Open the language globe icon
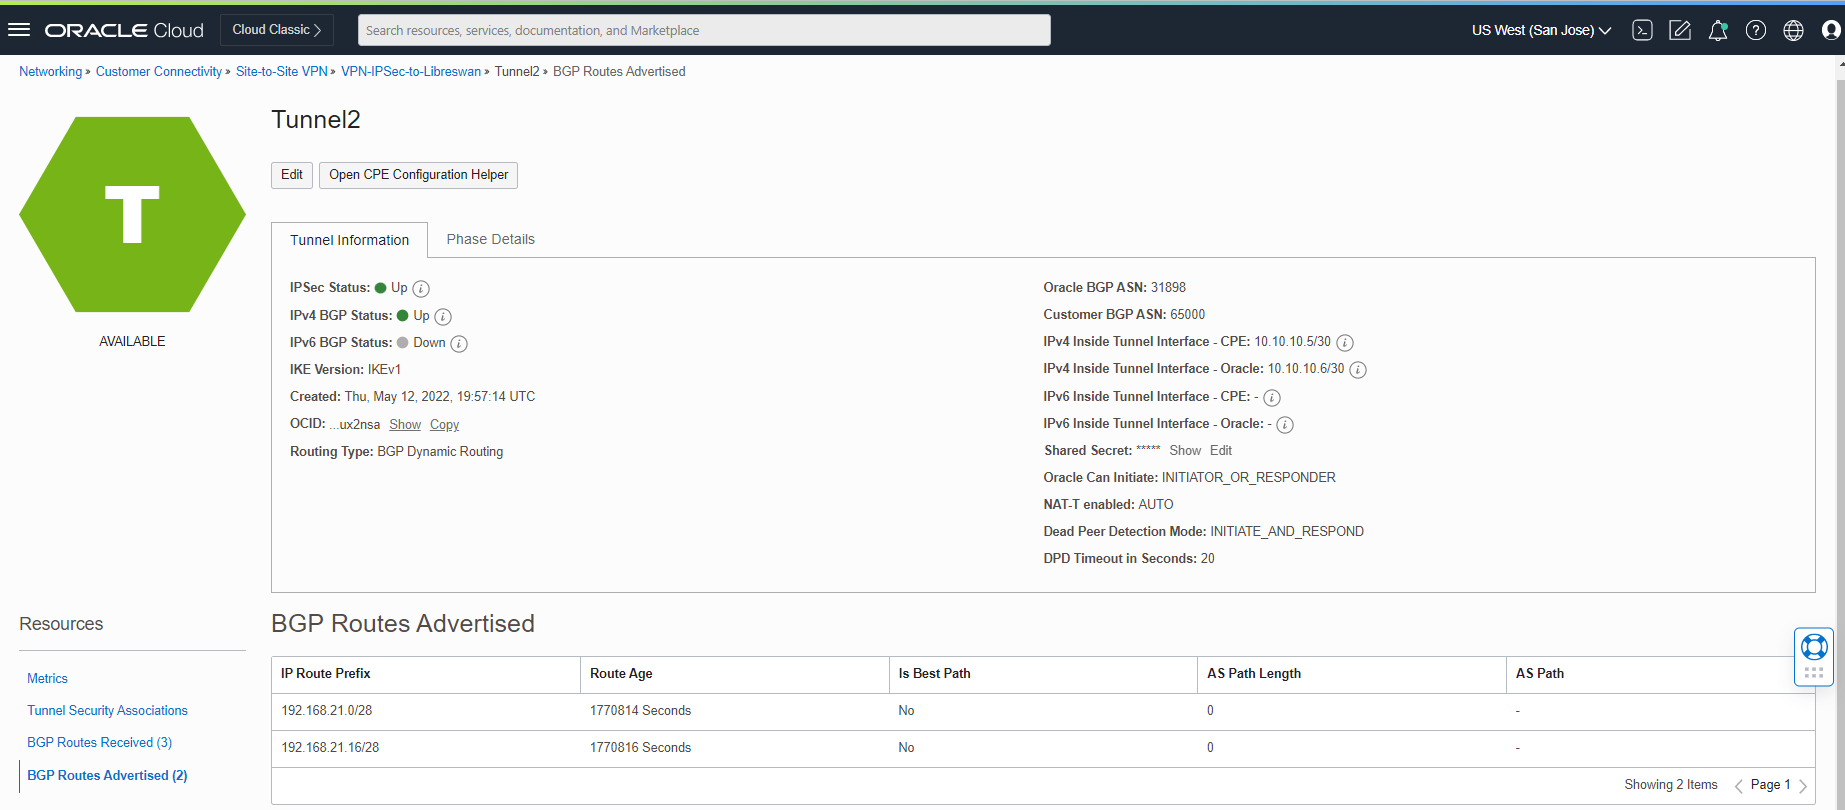 click(x=1794, y=30)
